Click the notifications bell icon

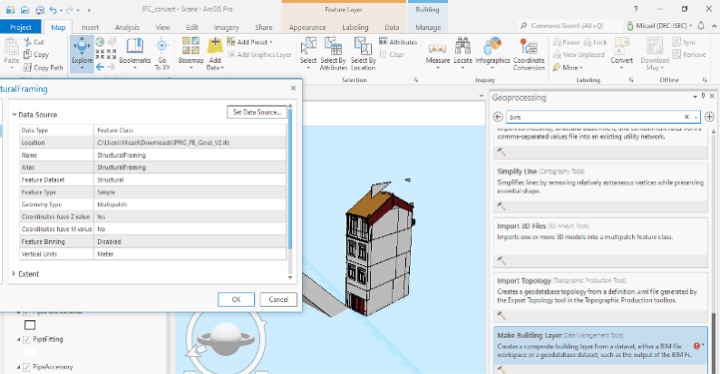click(x=701, y=26)
